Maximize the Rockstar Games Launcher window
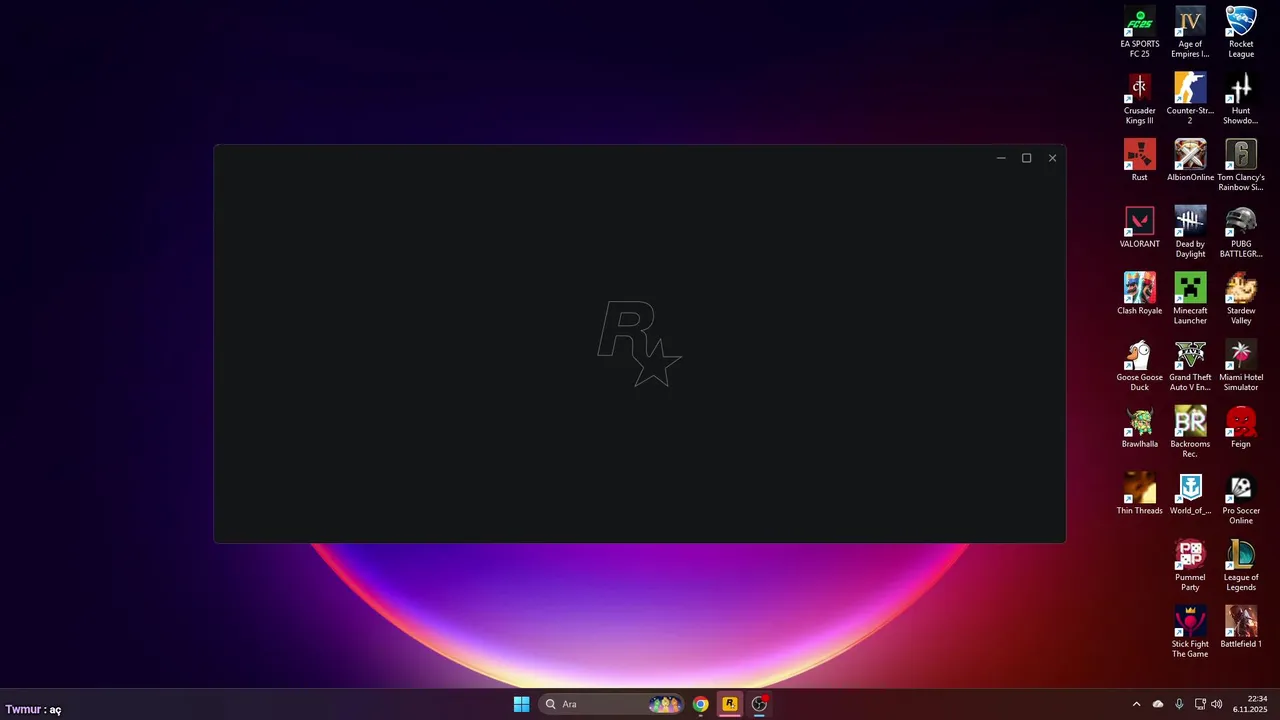 coord(1026,158)
